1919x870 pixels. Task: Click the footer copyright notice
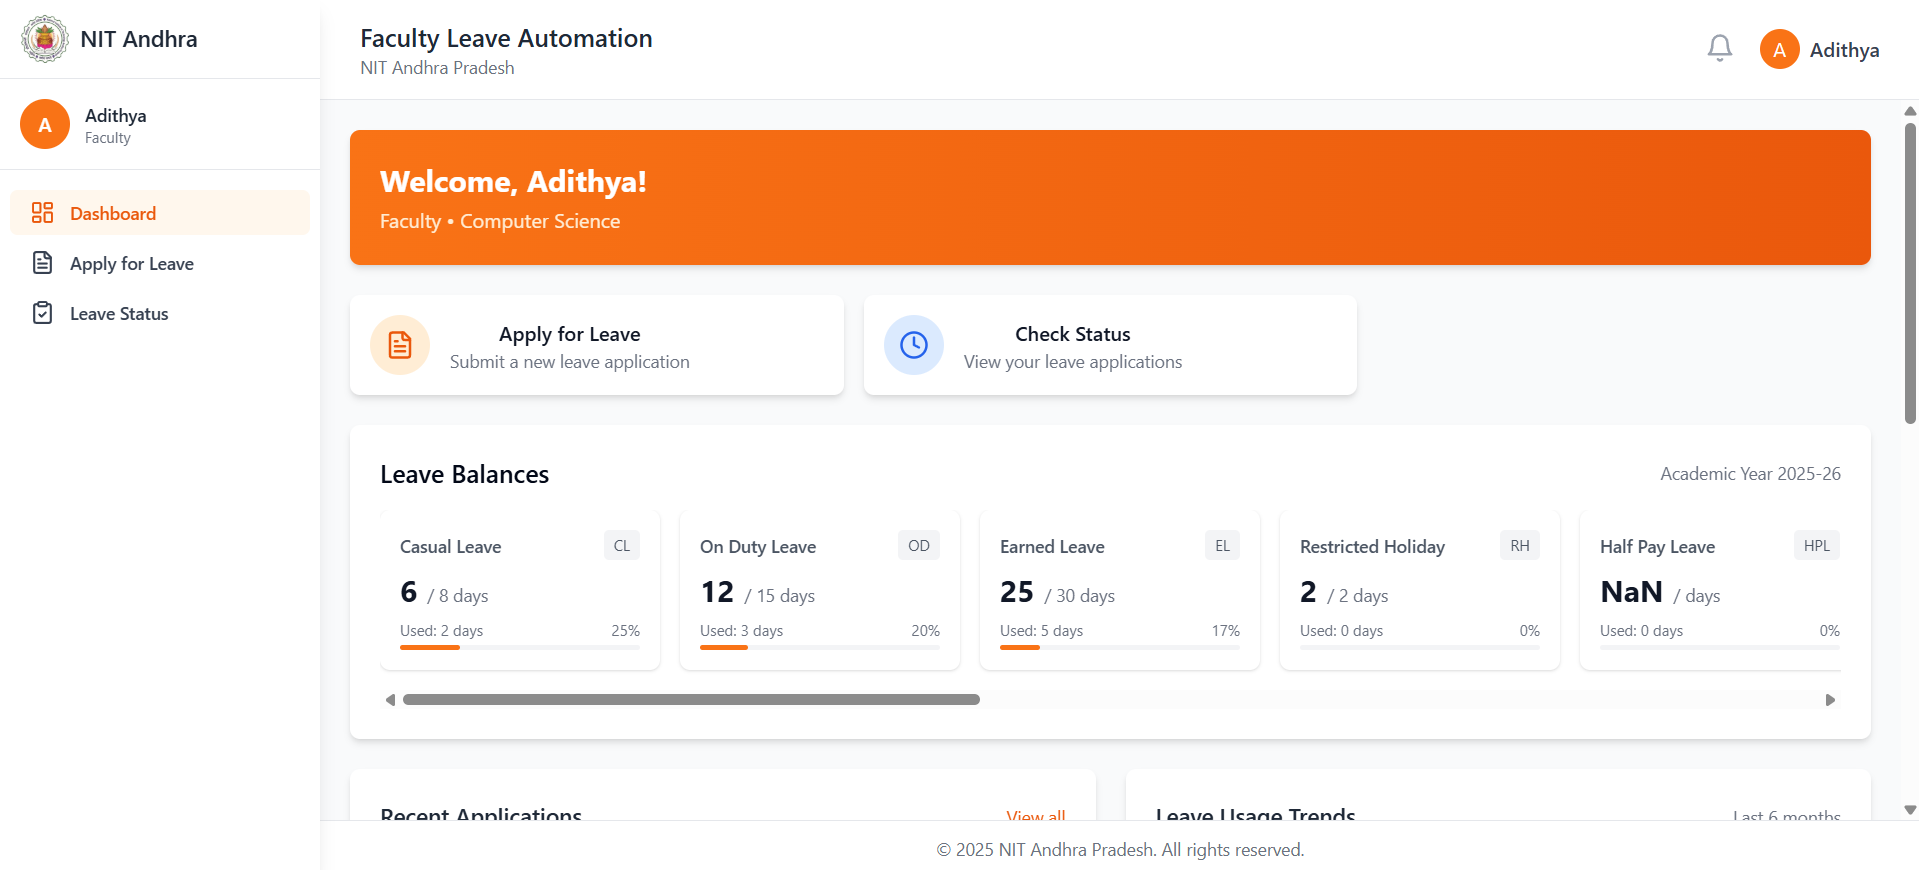[x=1120, y=850]
